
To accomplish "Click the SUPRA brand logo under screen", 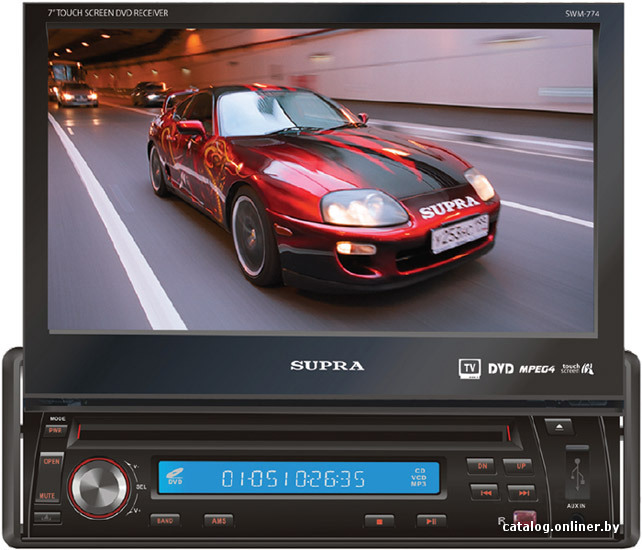I will click(327, 366).
